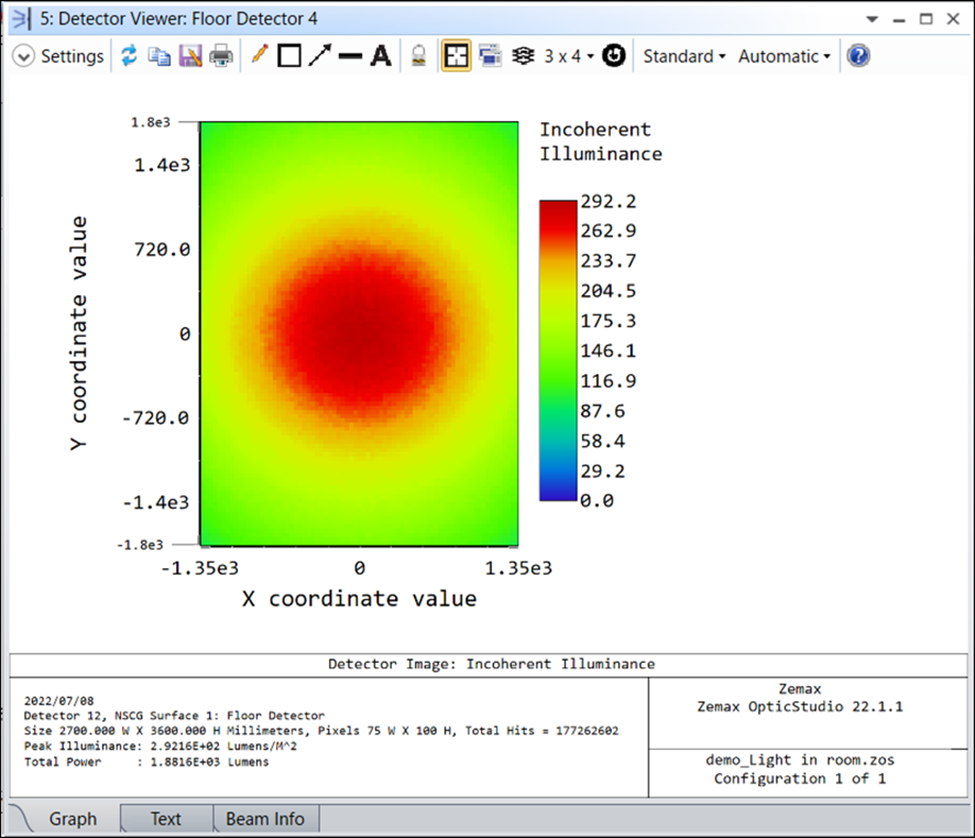Toggle the window lock icon

click(421, 57)
